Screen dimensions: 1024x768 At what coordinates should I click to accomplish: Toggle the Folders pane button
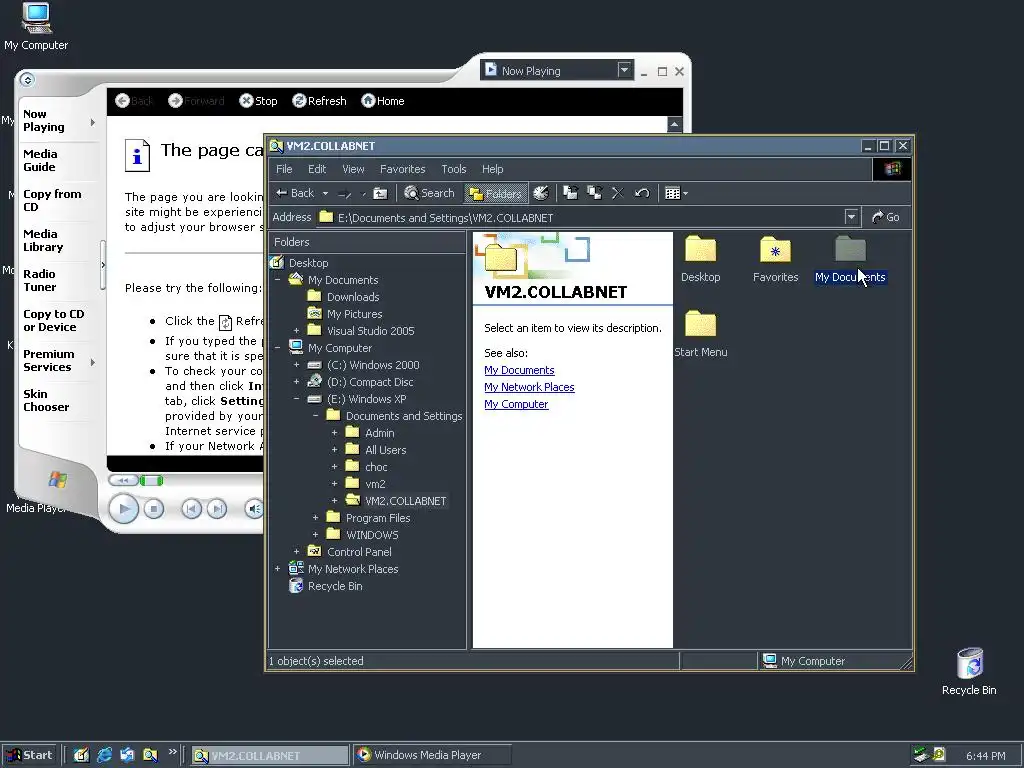496,193
